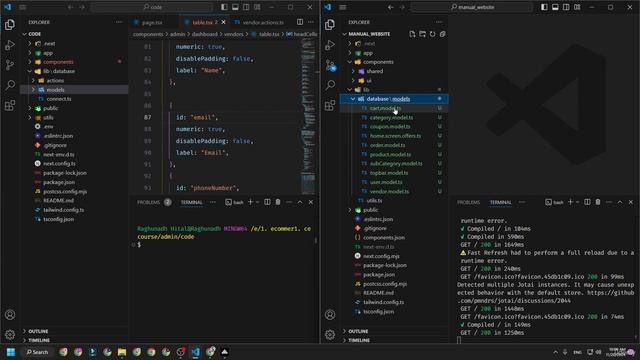Click manual_website search box in right titlebar
Viewport: 640px width, 360px height.
tap(472, 7)
